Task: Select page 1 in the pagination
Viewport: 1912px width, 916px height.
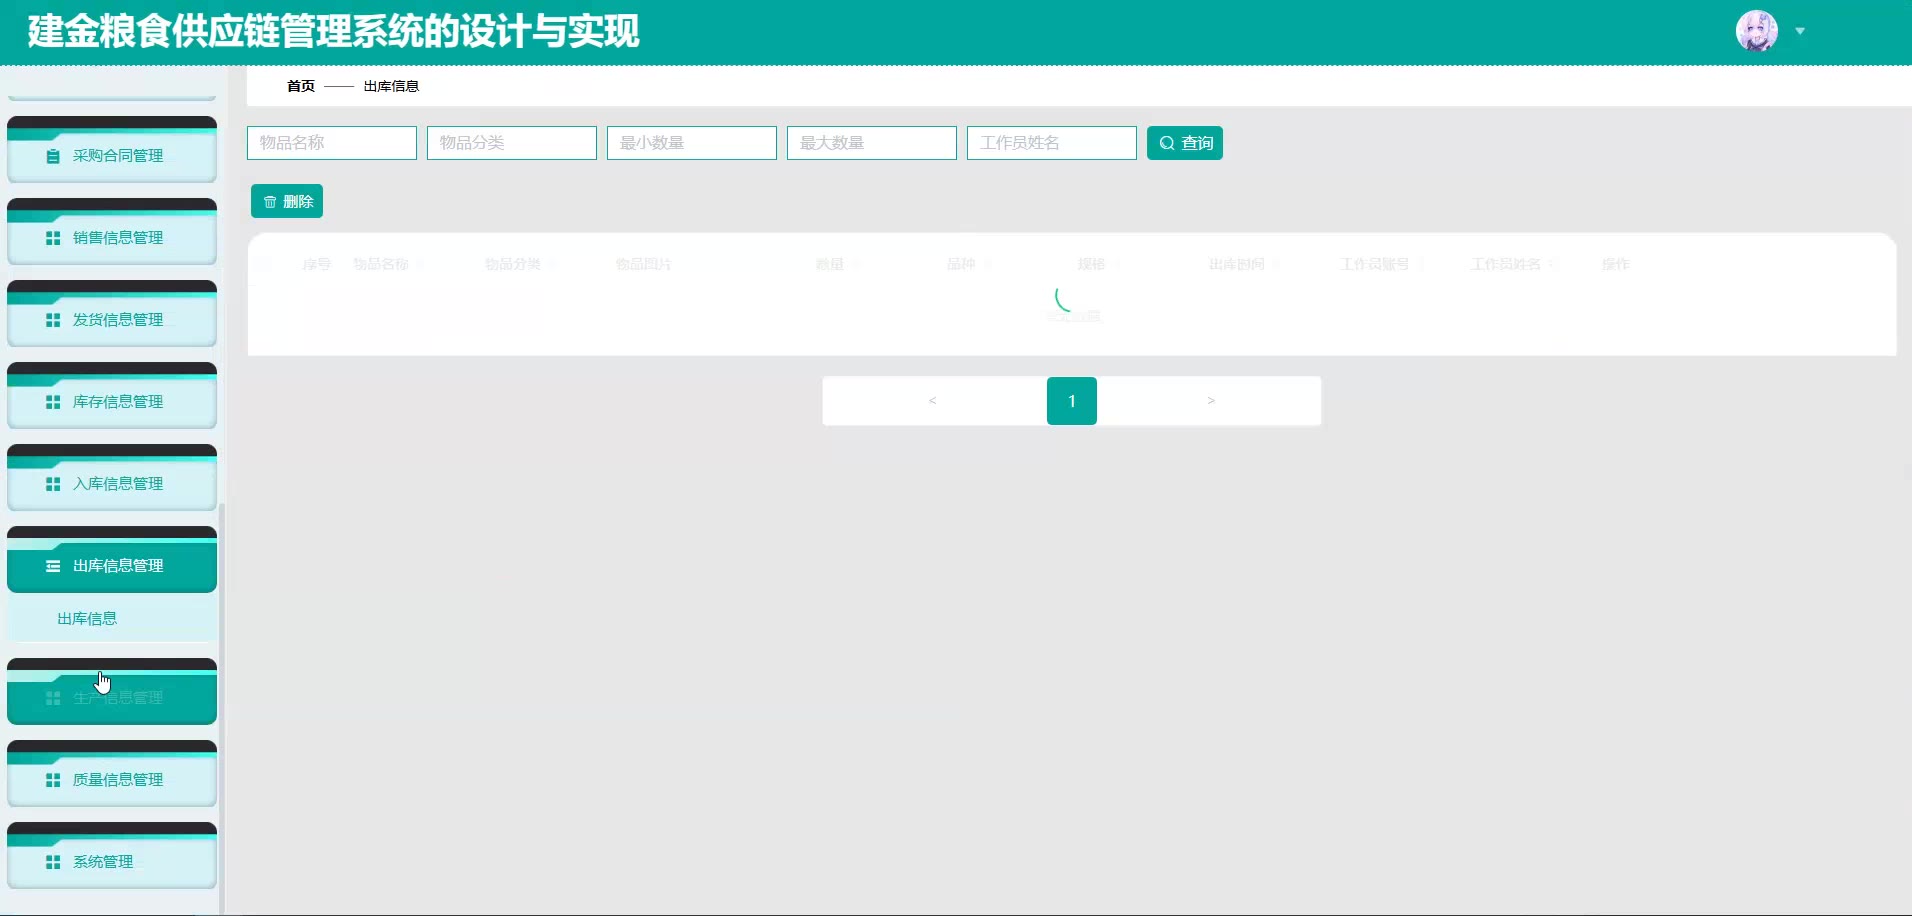Action: click(x=1072, y=401)
